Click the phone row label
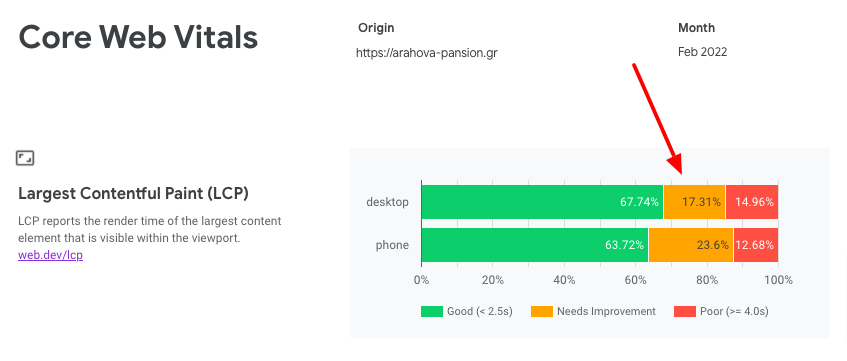 (x=392, y=245)
